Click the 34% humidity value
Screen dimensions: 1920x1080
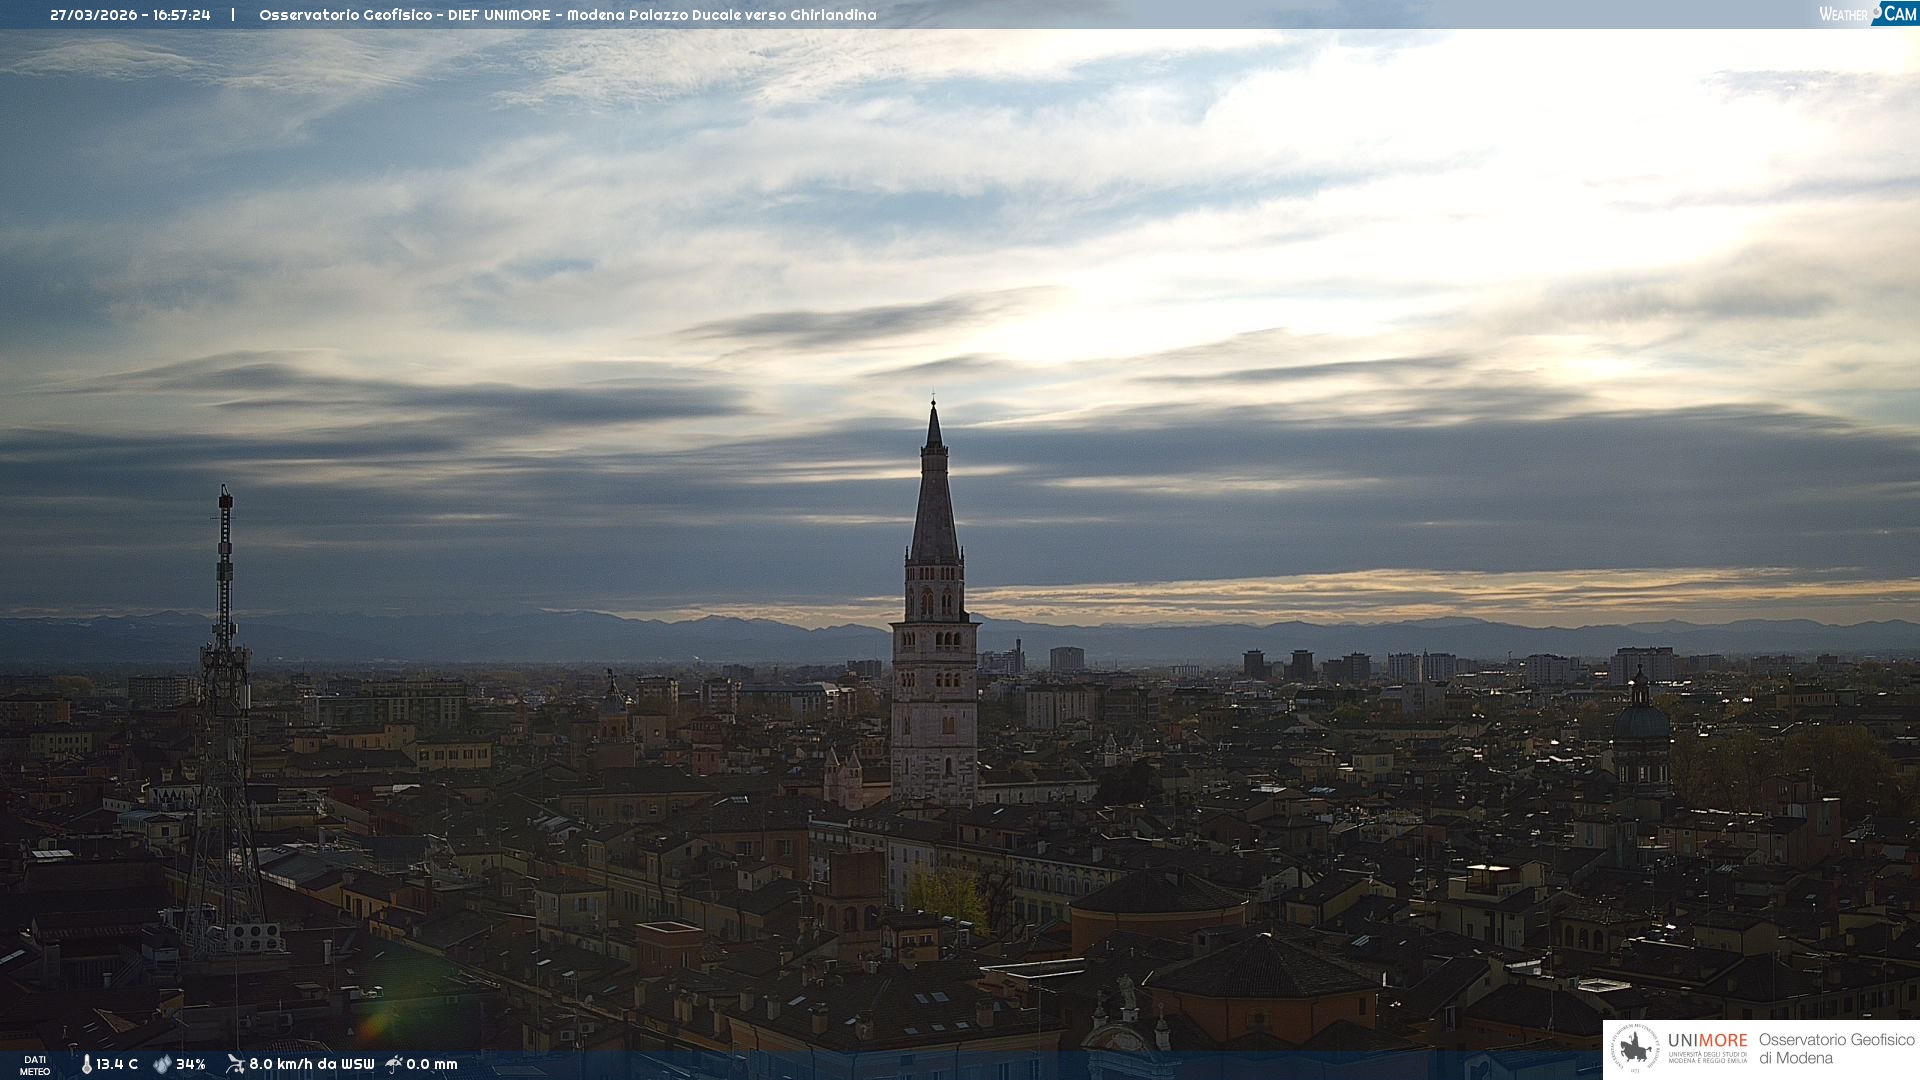(191, 1065)
